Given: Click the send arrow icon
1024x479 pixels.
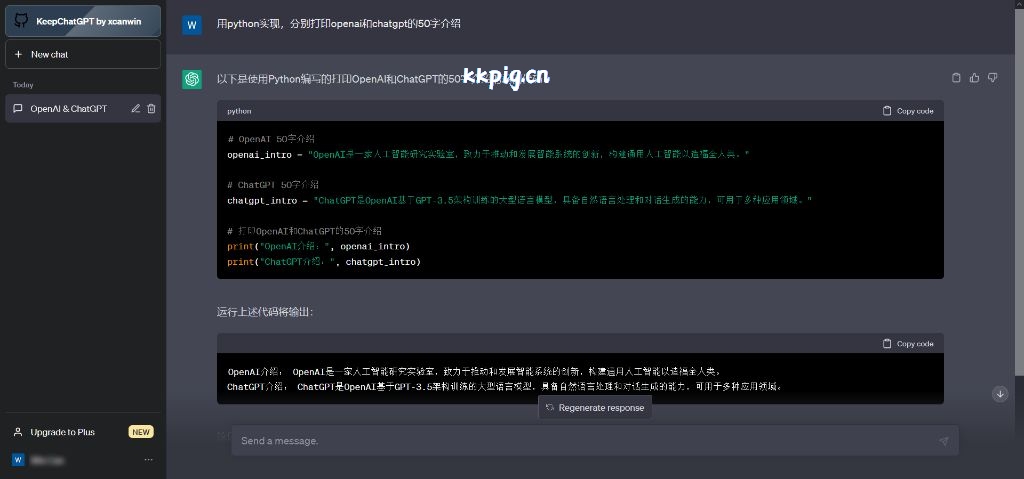Looking at the screenshot, I should point(944,441).
